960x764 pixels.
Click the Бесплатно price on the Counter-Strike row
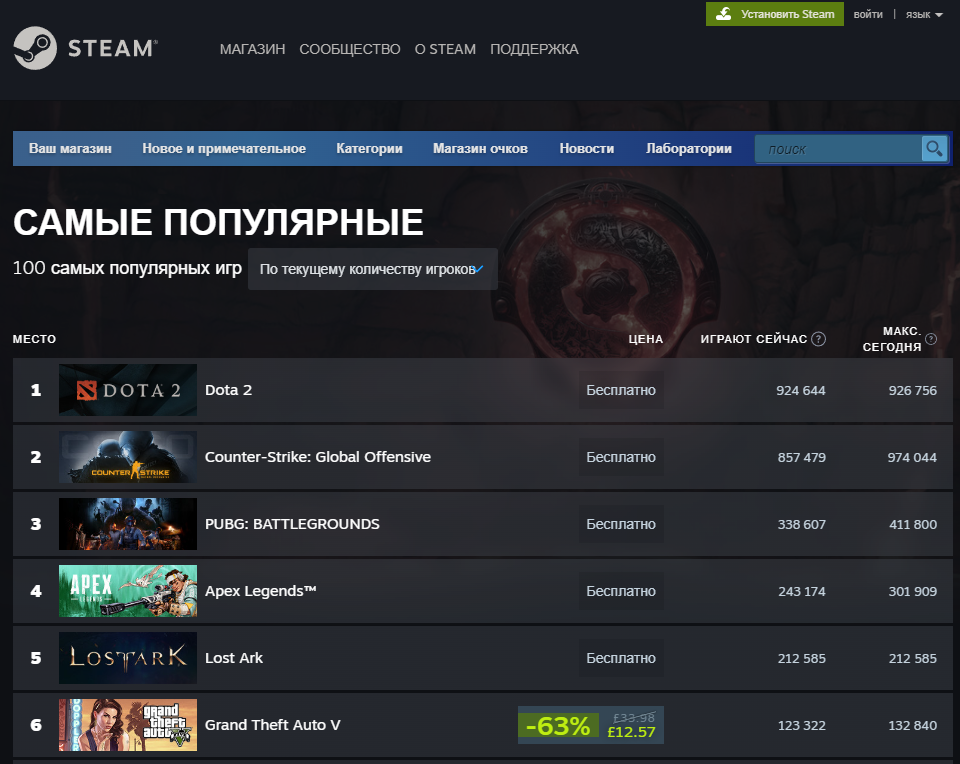(621, 457)
